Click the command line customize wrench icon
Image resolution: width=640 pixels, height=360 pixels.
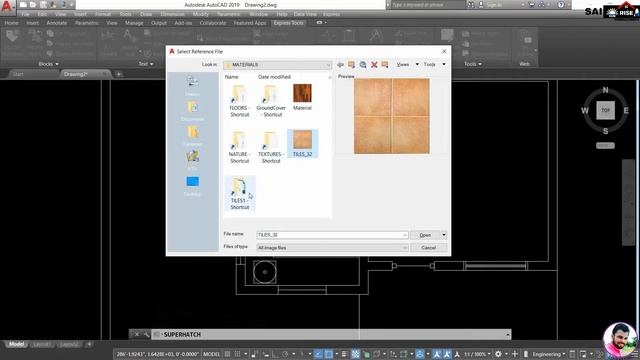point(146,334)
